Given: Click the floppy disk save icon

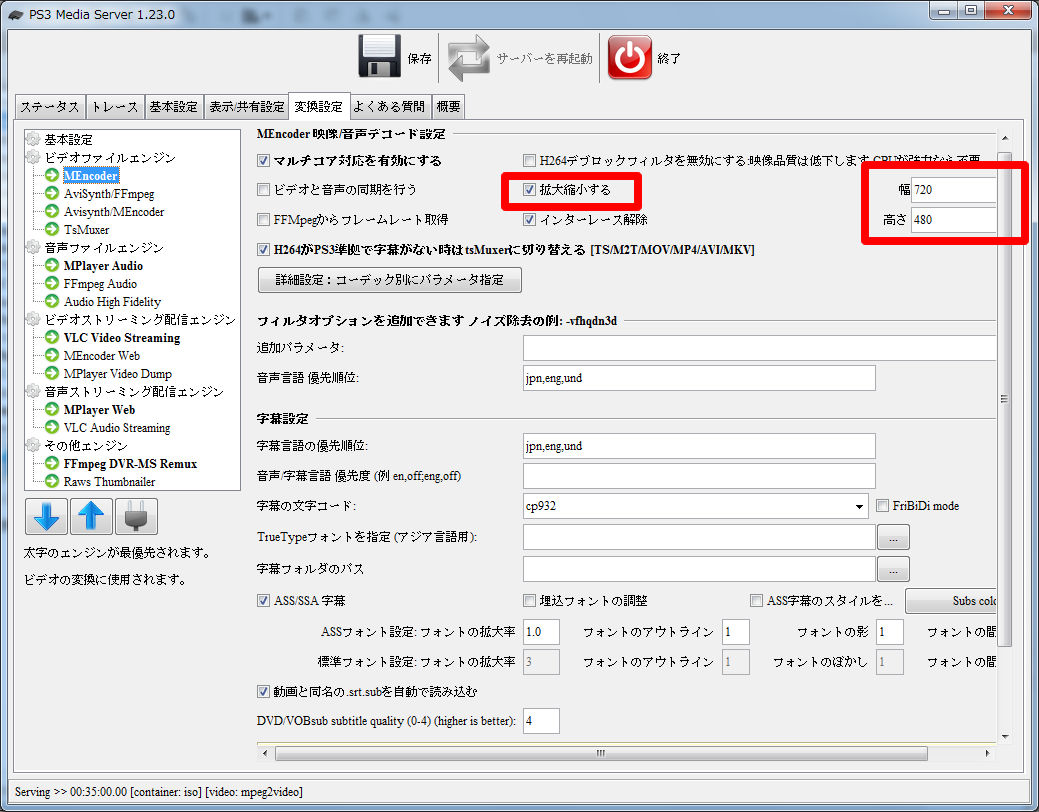Looking at the screenshot, I should pos(379,56).
